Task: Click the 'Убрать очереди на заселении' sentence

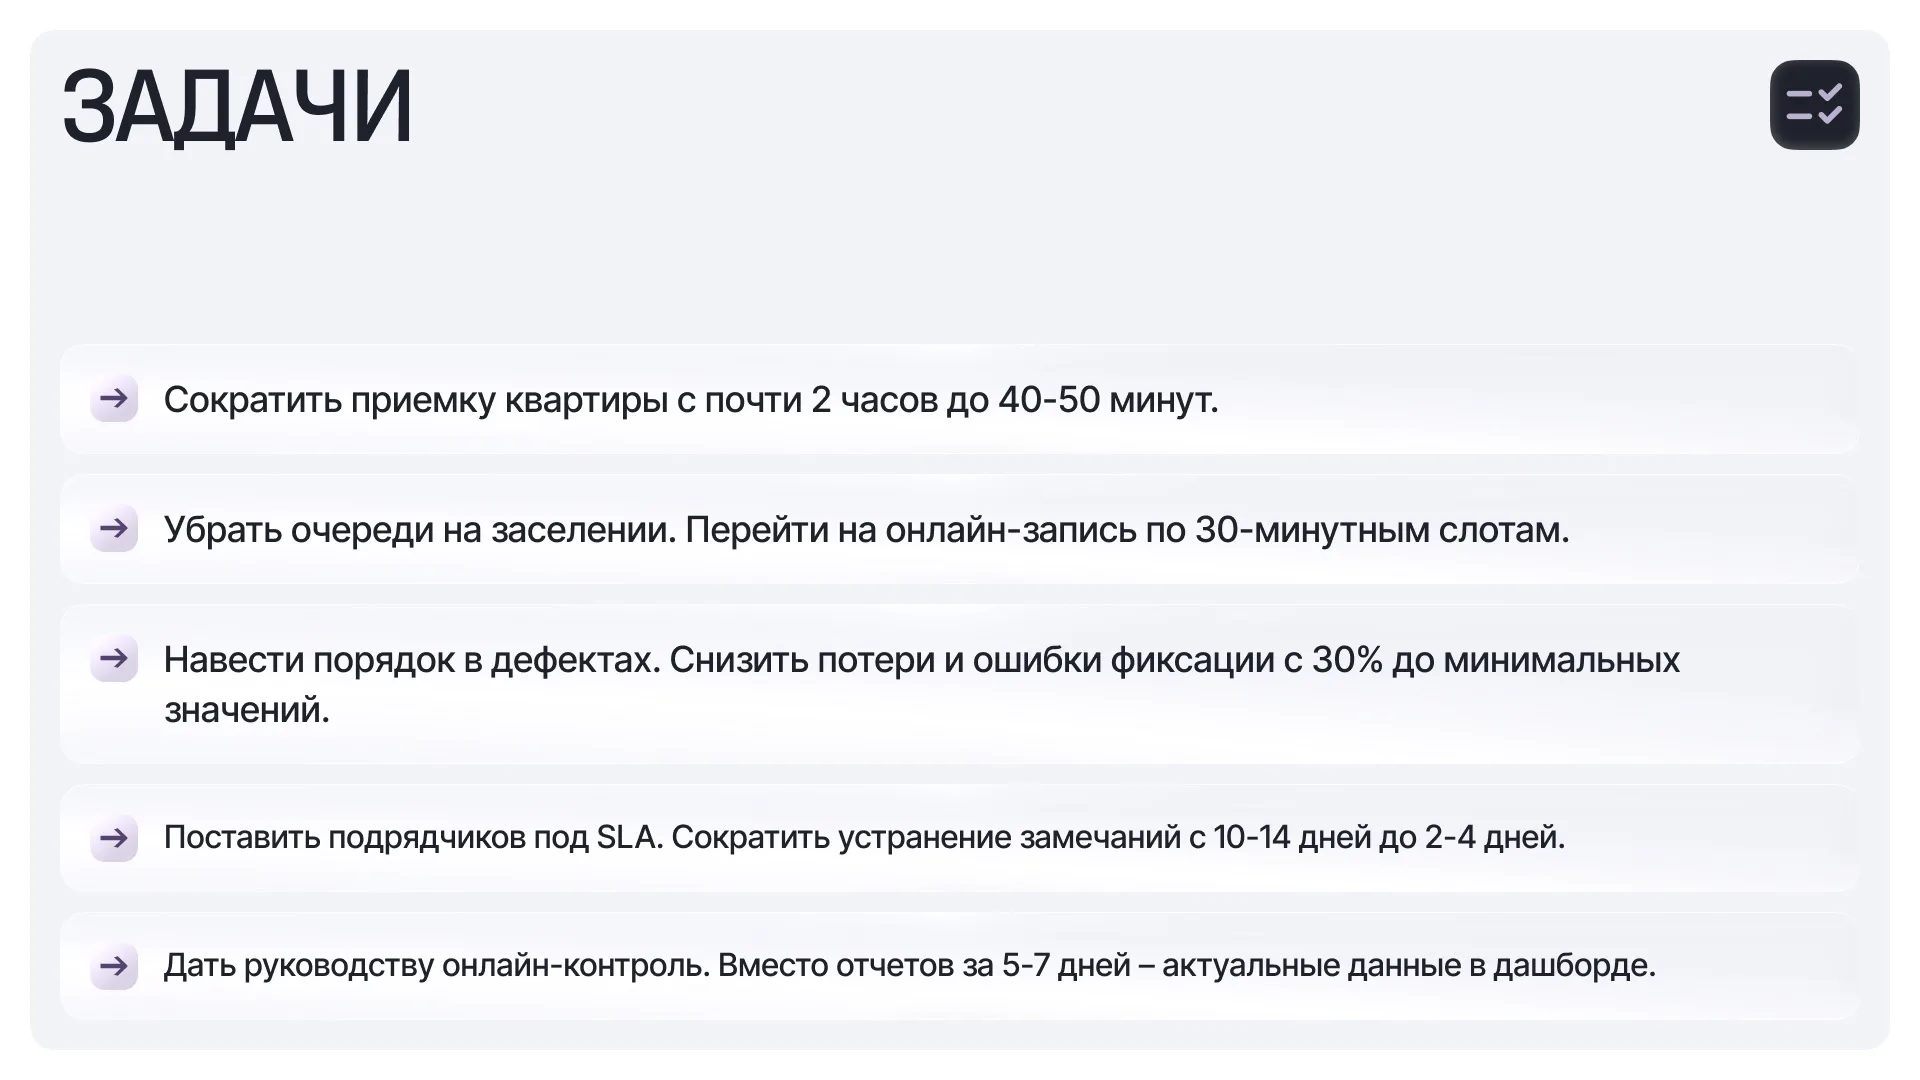Action: click(420, 530)
